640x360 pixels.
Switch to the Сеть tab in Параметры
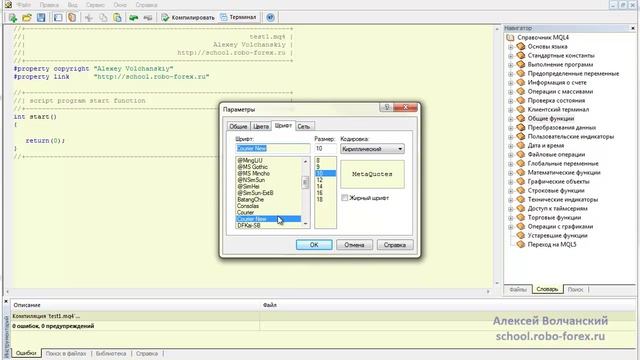click(x=304, y=127)
